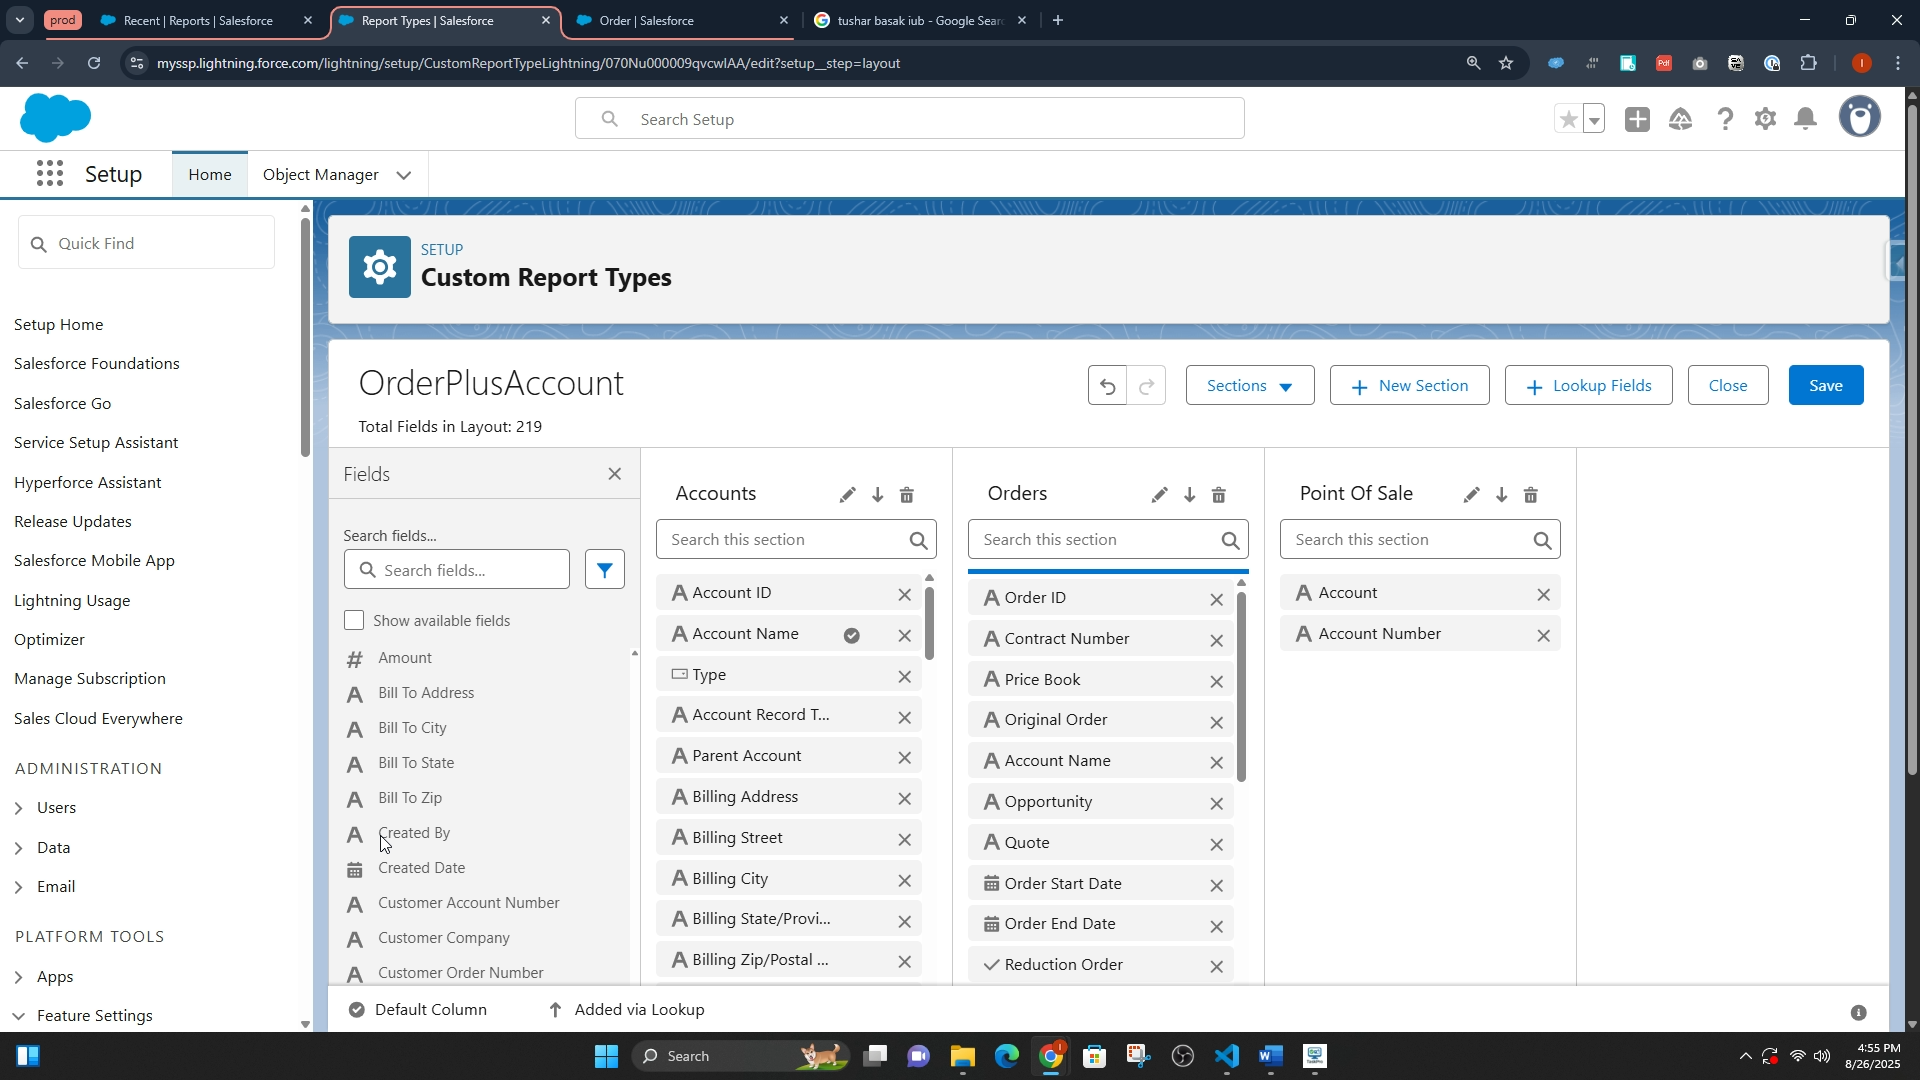Click the Accounts section scrollbar thumb
This screenshot has height=1080, width=1920.
(x=929, y=622)
